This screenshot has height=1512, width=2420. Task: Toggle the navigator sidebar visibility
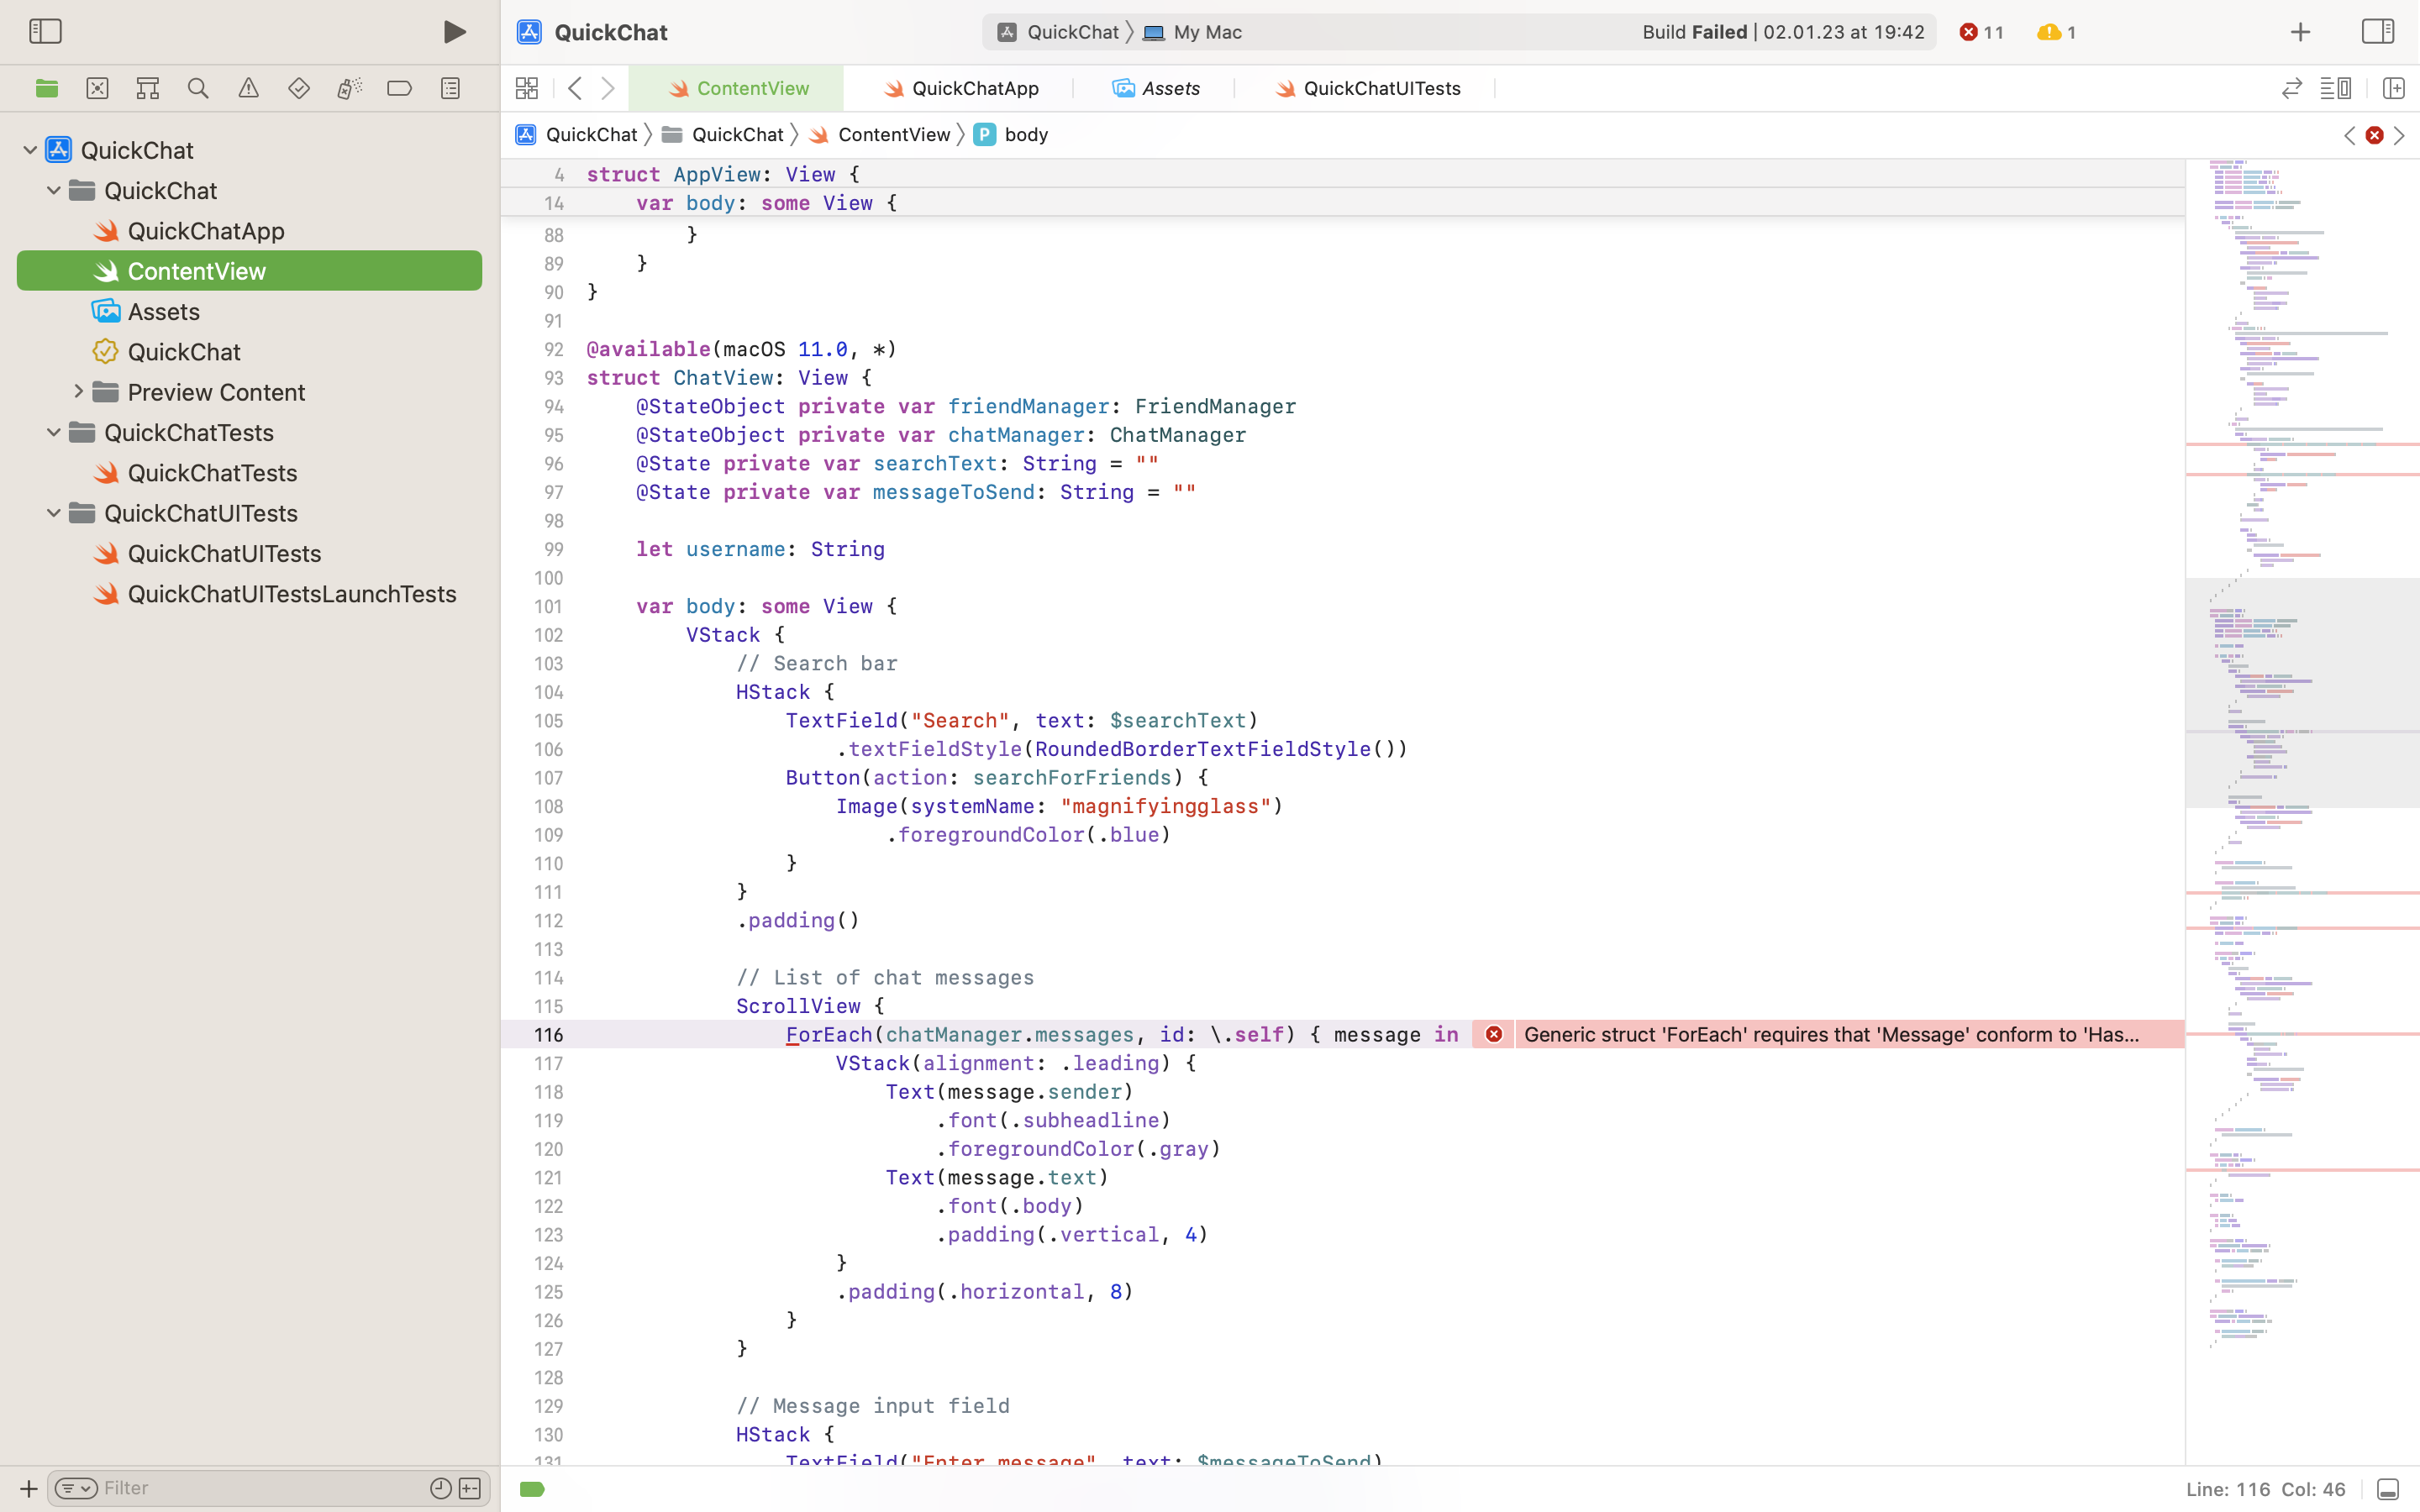[45, 31]
